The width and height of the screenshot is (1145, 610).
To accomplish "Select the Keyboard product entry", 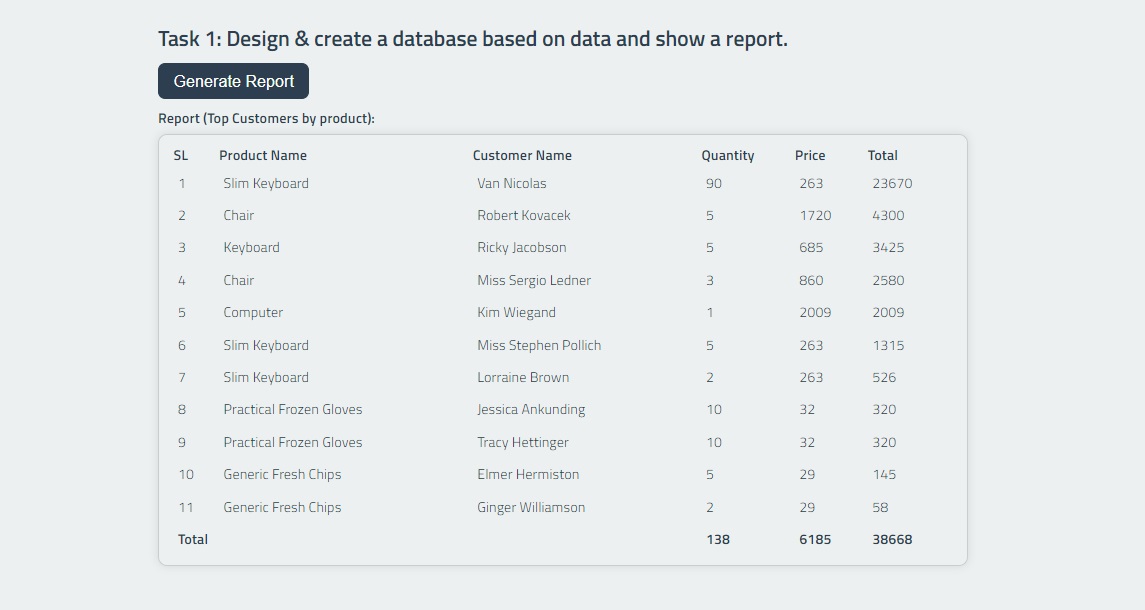I will point(251,247).
